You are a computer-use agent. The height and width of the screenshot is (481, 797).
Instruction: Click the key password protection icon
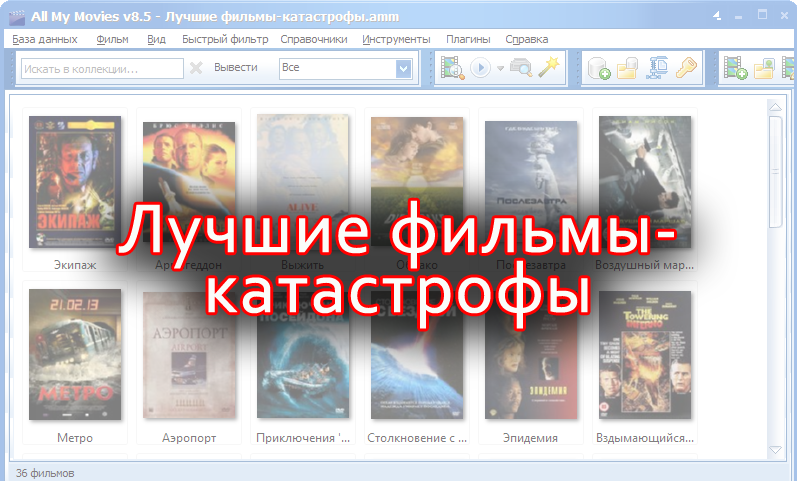(685, 68)
